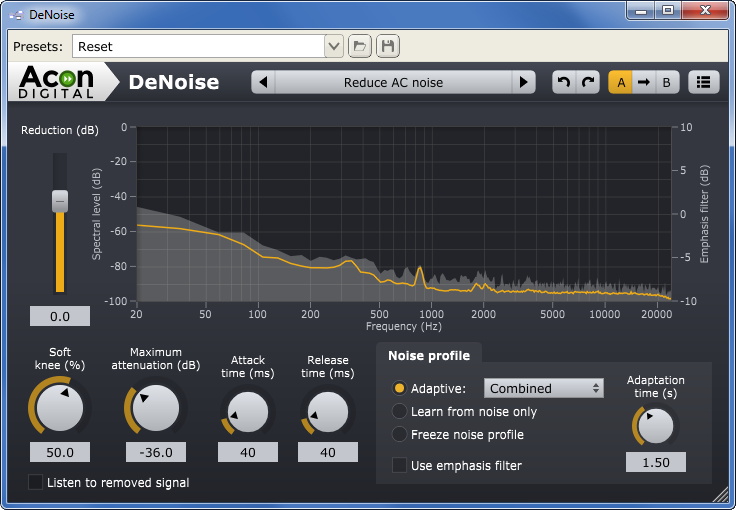Enable the Use emphasis filter checkbox
The width and height of the screenshot is (736, 510).
point(400,465)
